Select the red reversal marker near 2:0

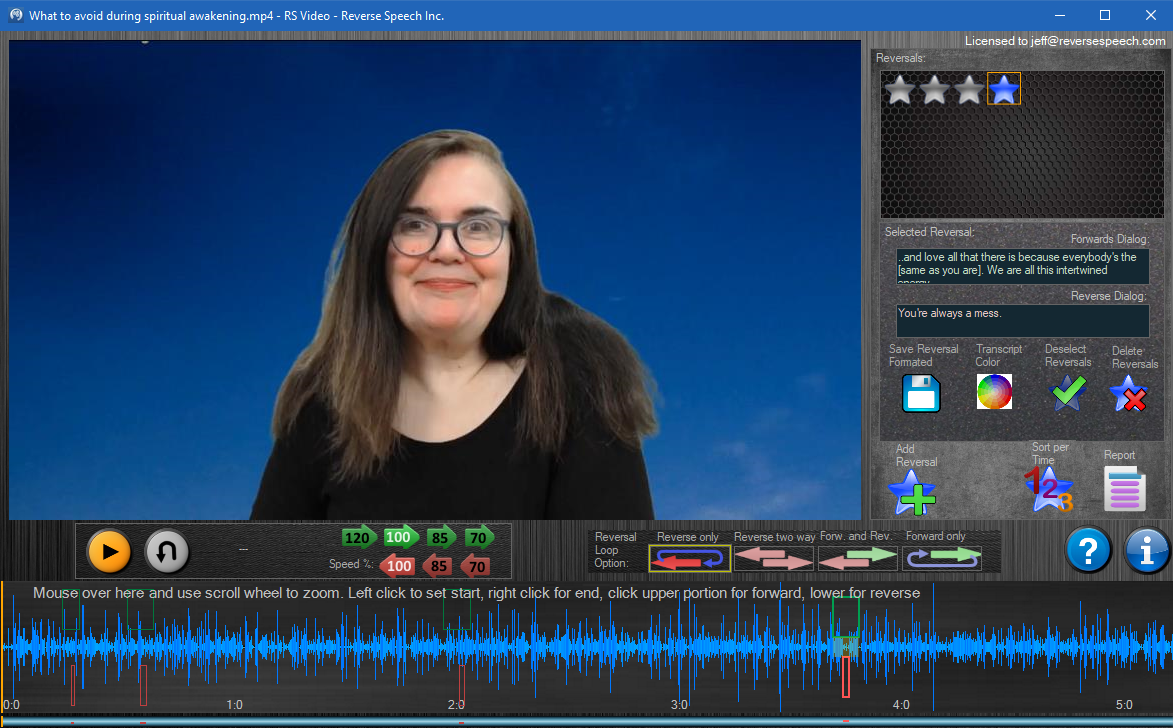point(462,685)
